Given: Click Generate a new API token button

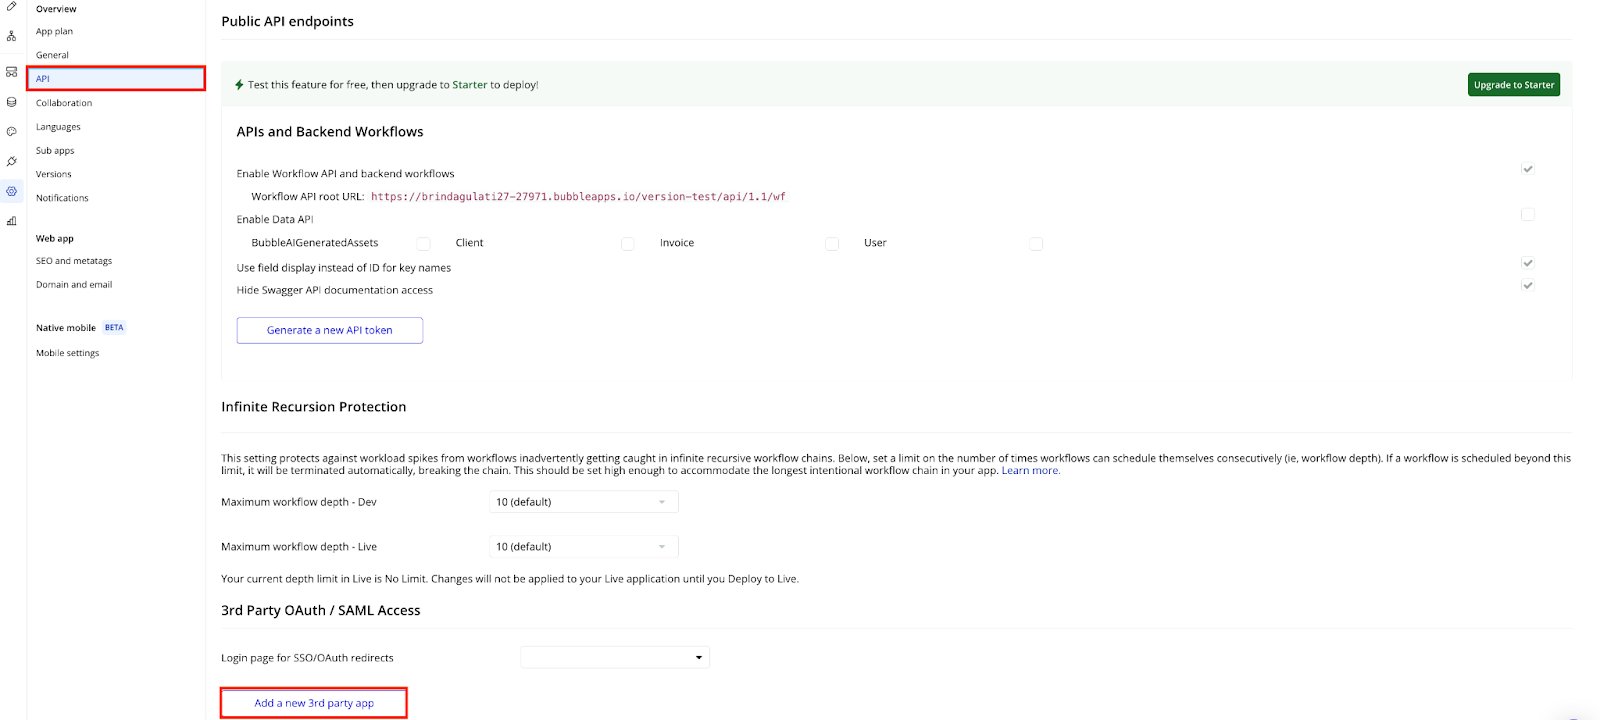Looking at the screenshot, I should coord(329,330).
